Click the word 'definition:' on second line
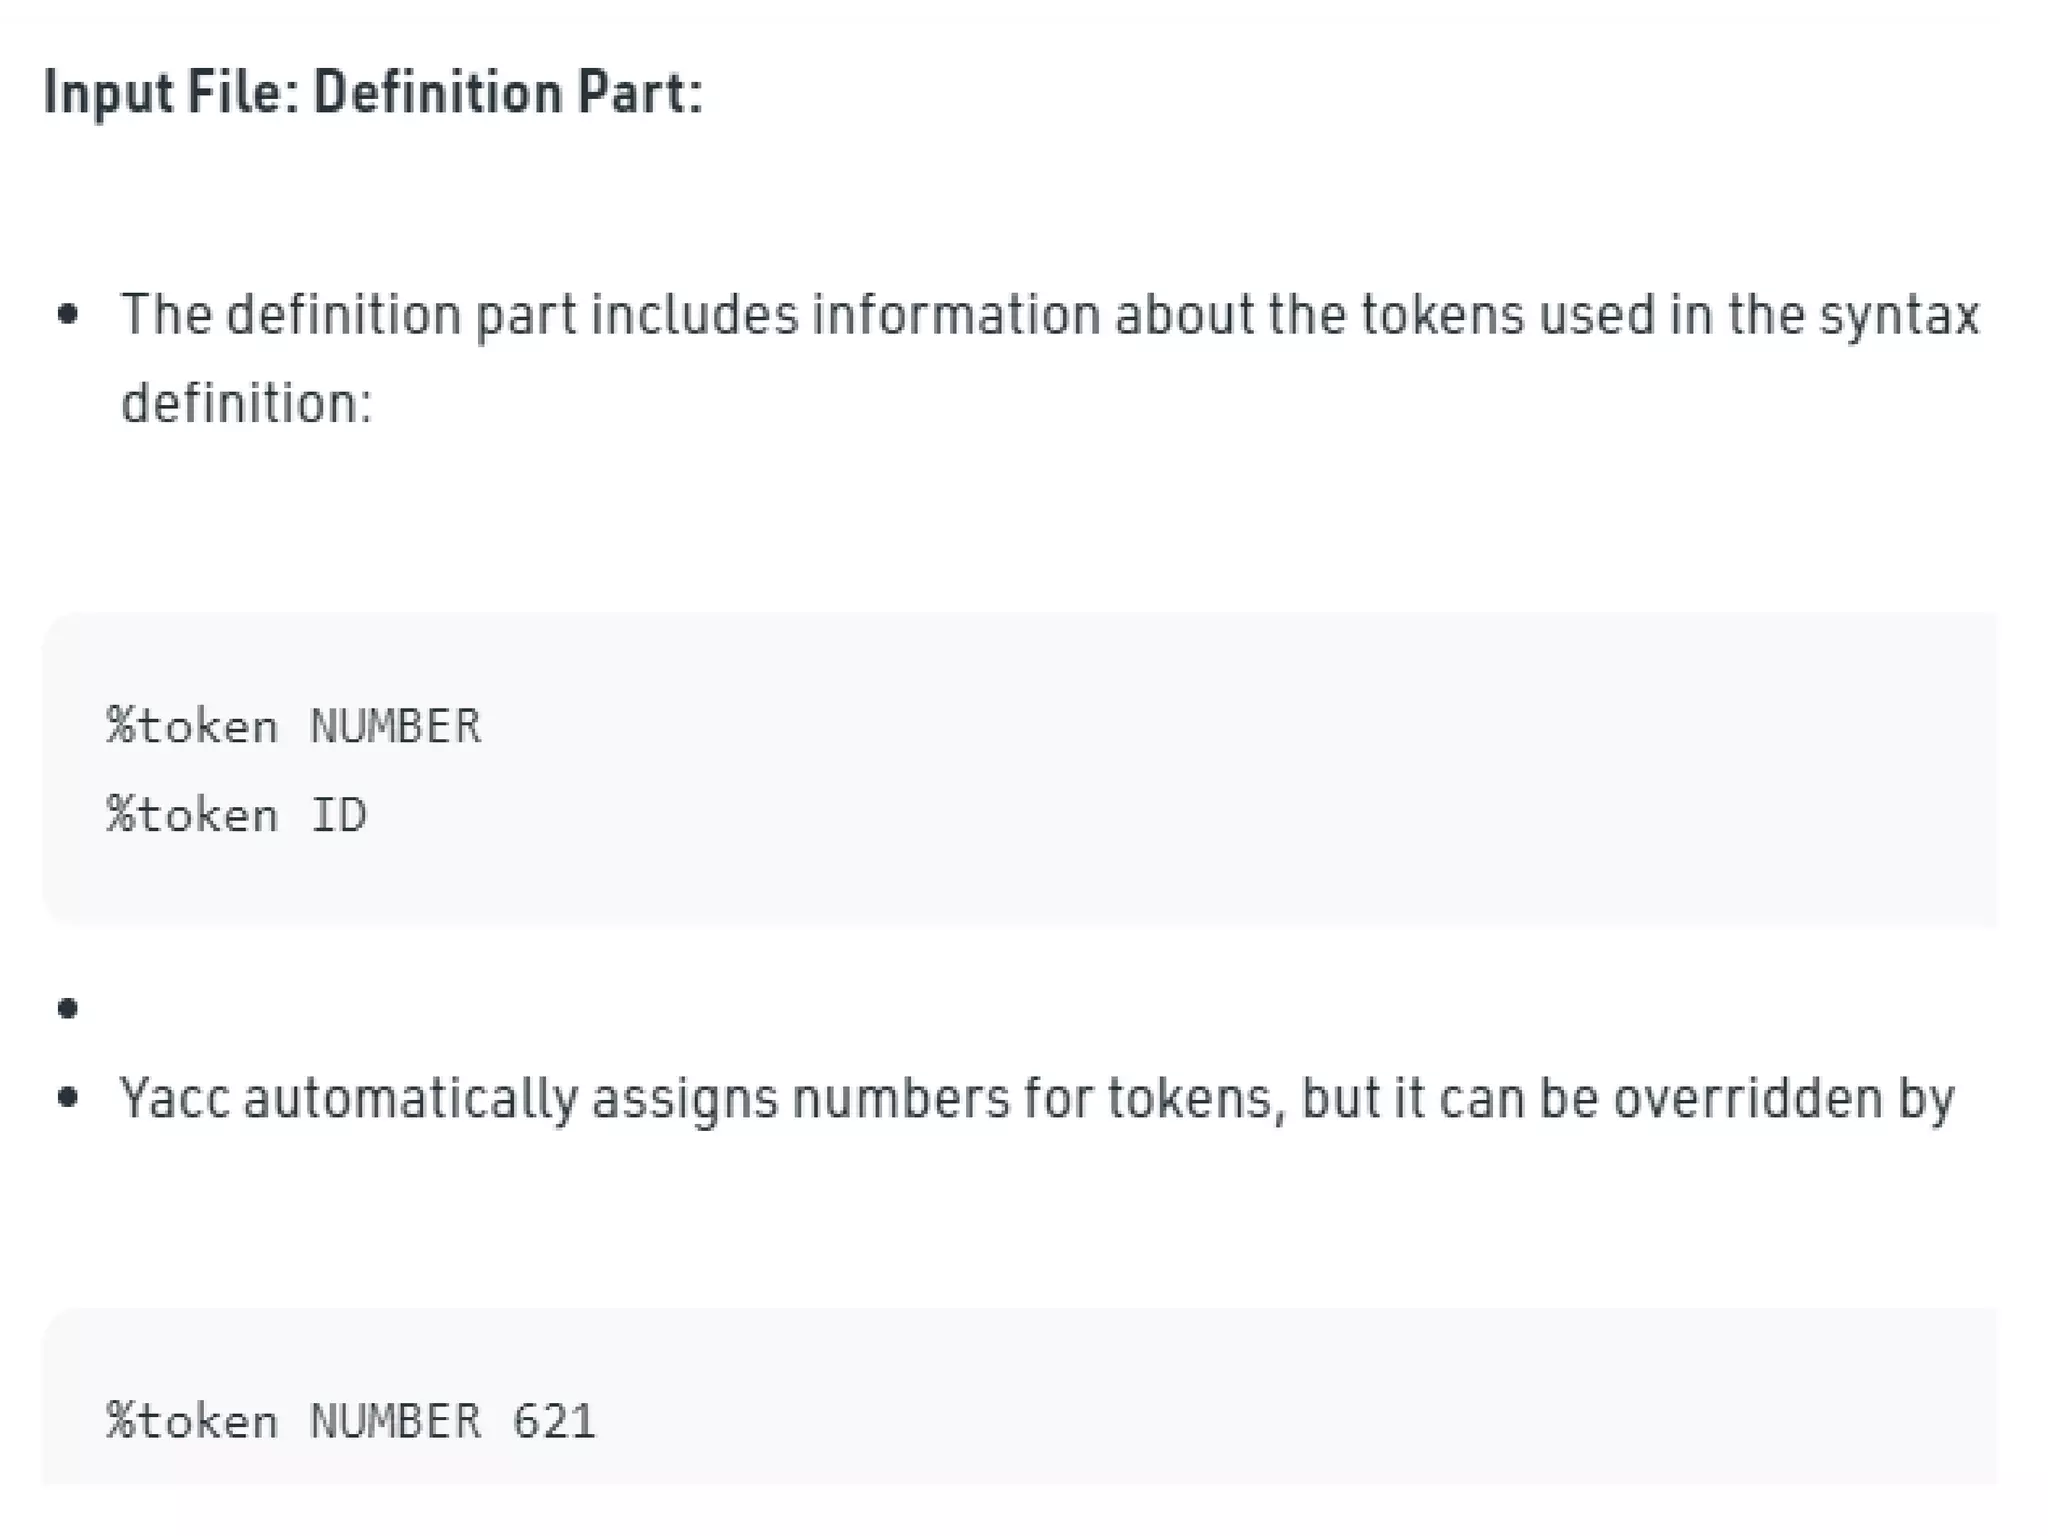The image size is (2048, 1536). tap(246, 404)
